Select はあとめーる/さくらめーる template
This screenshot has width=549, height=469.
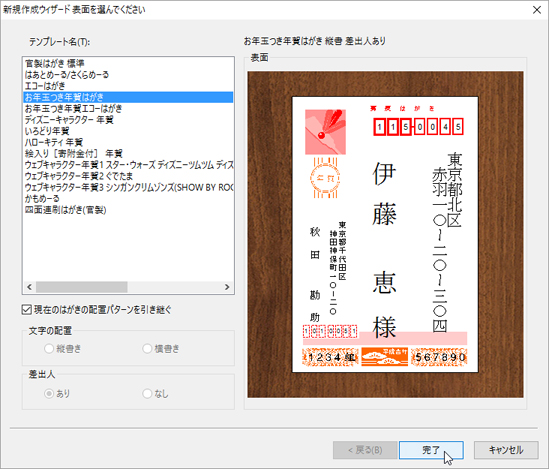128,75
